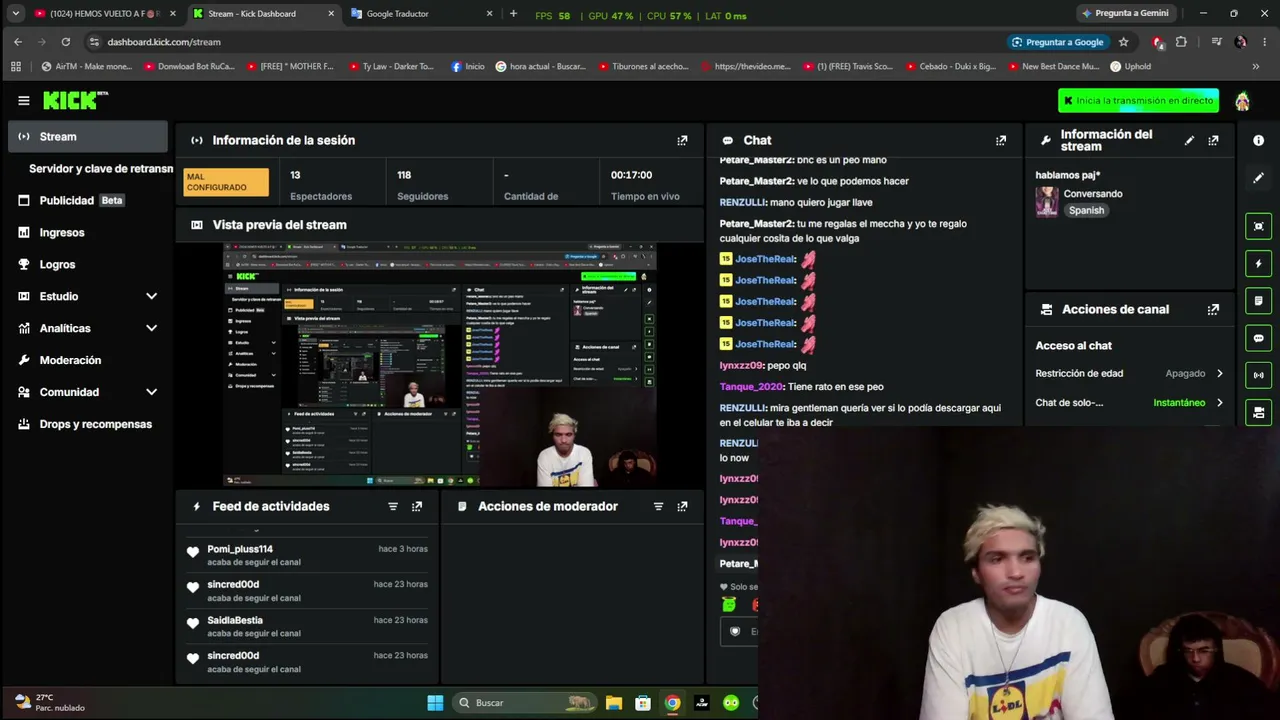The height and width of the screenshot is (720, 1280).
Task: Click JoseTheReal's first chat username
Action: (765, 260)
